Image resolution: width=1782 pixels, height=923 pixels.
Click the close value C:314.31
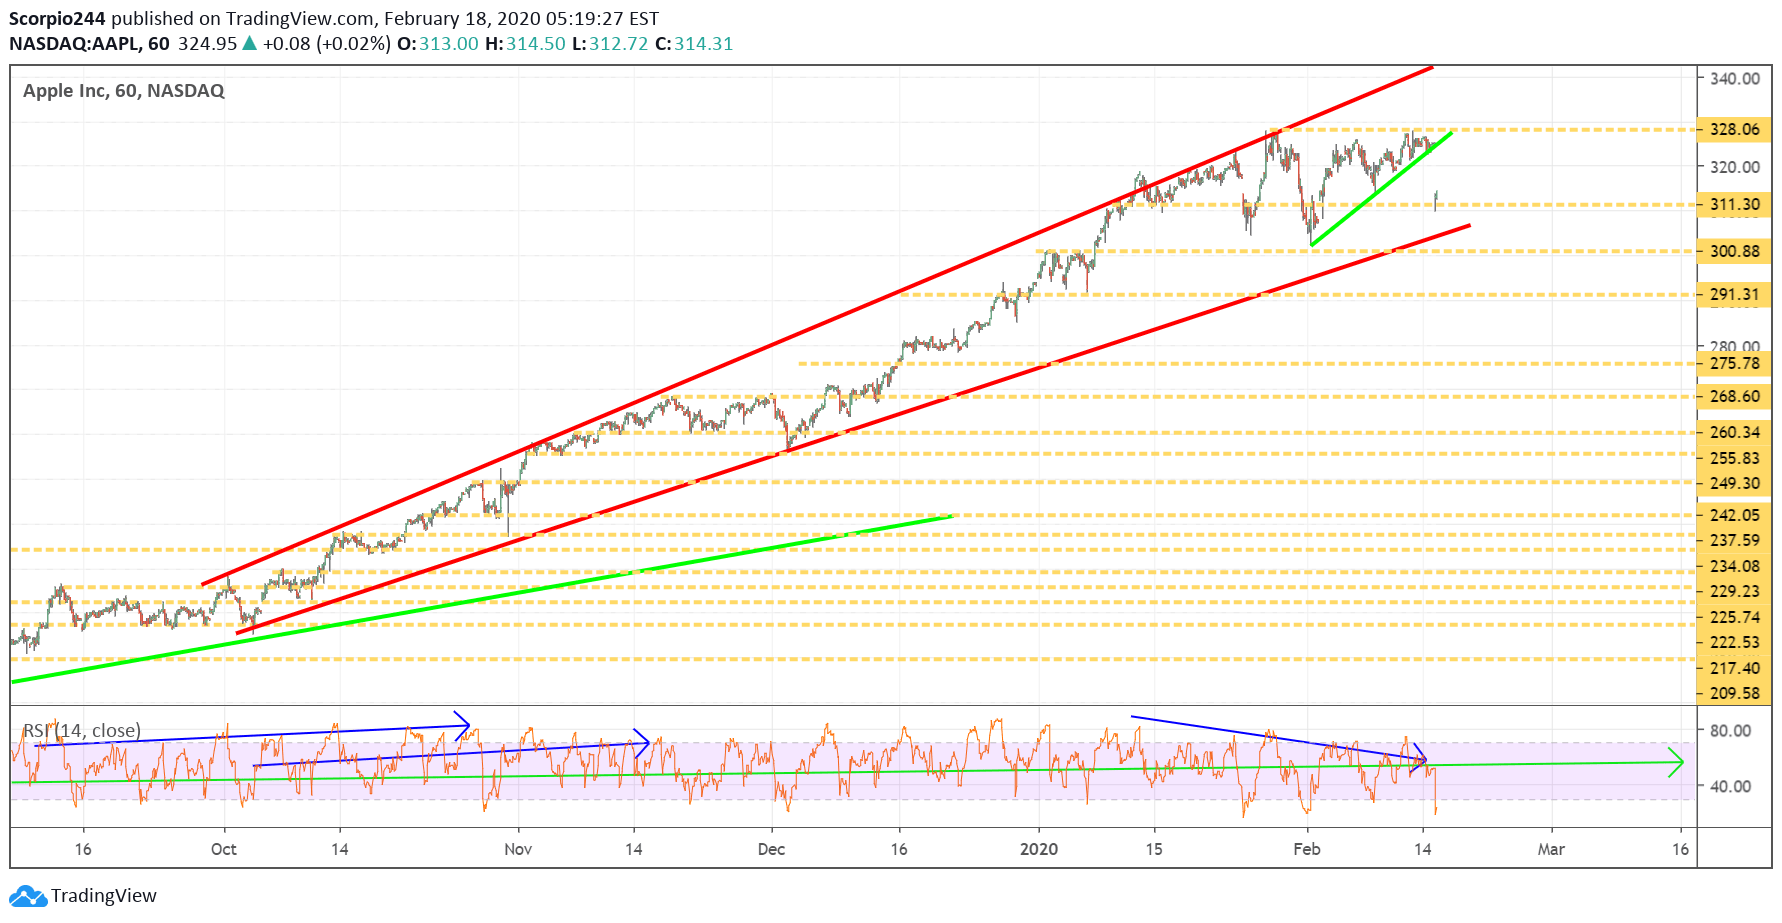click(x=694, y=44)
